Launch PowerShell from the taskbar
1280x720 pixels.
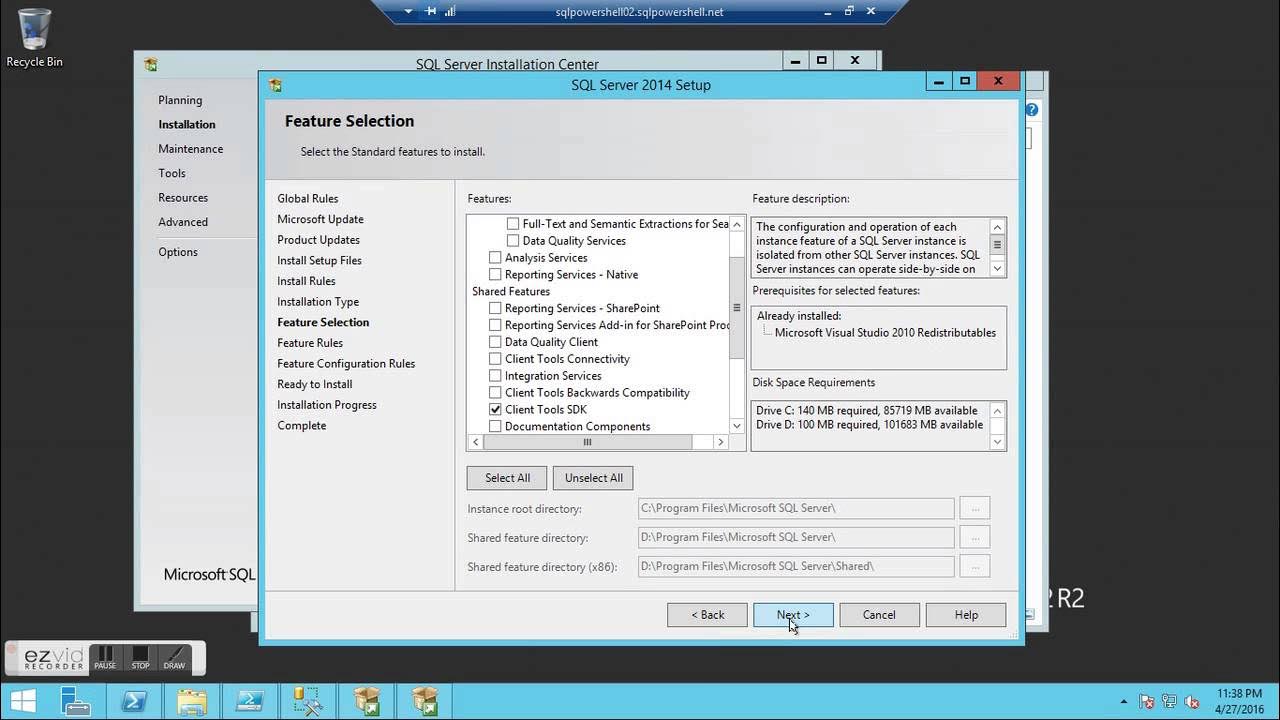pyautogui.click(x=134, y=701)
